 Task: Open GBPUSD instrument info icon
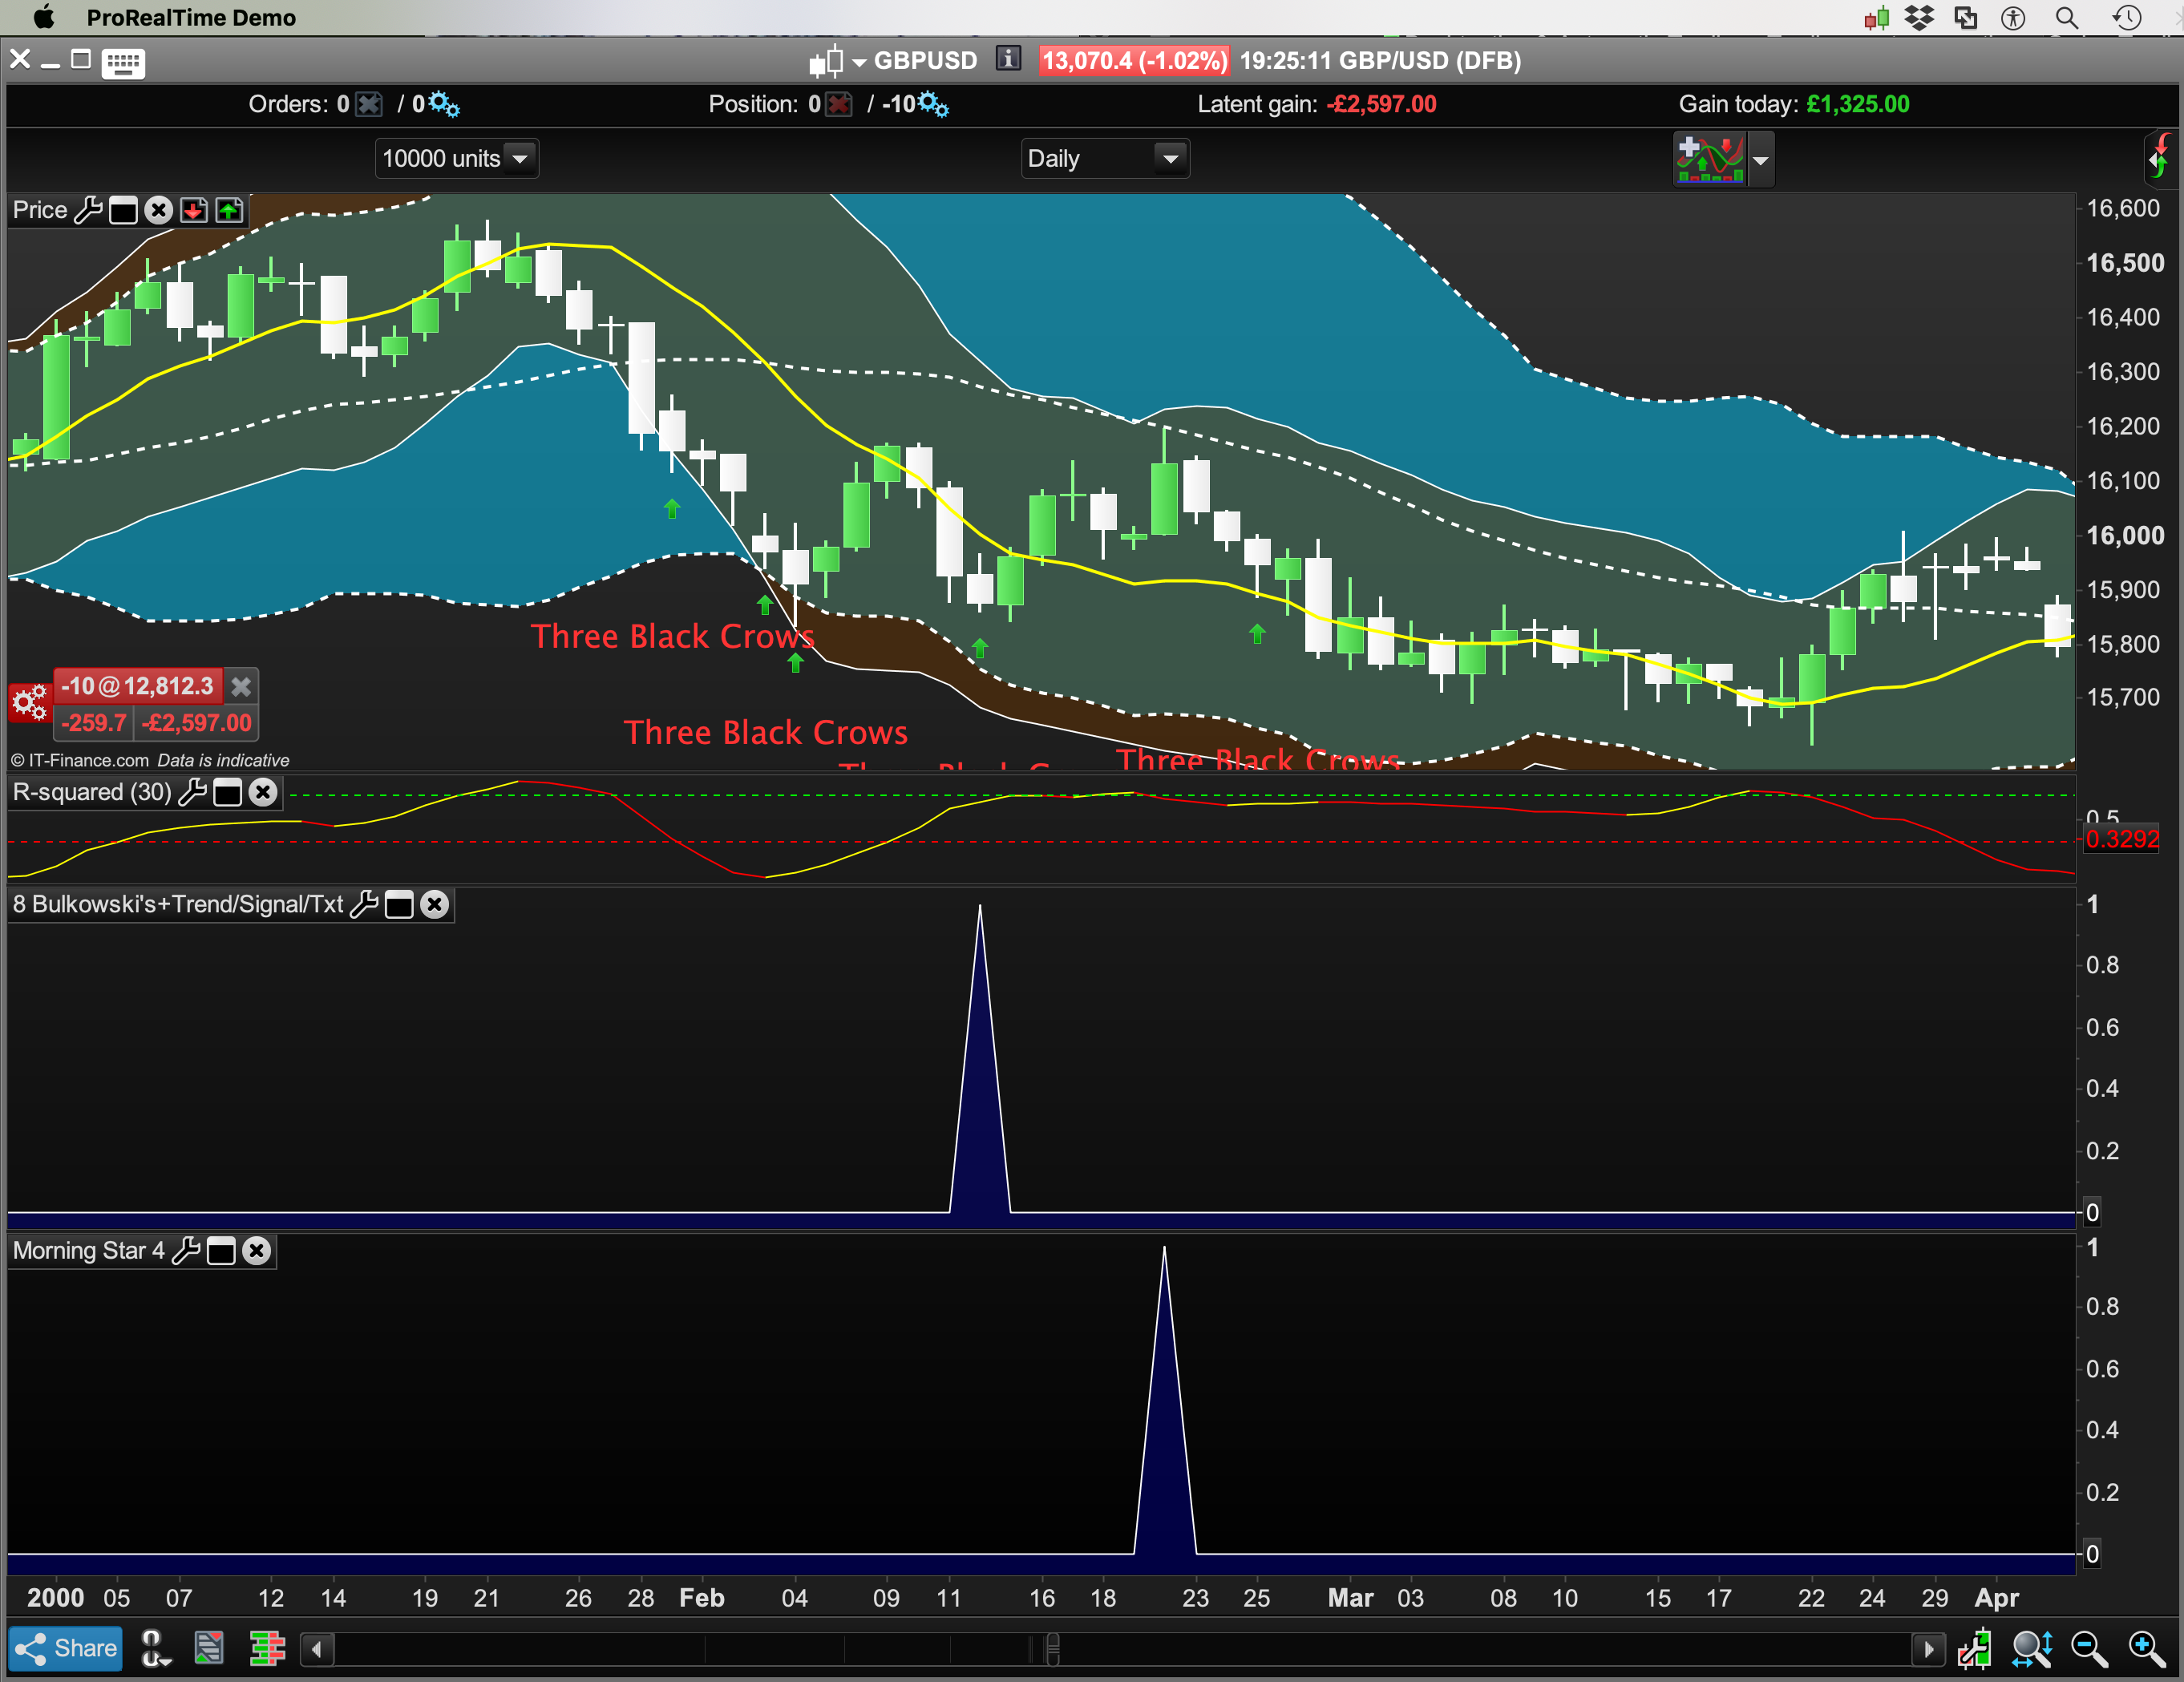click(x=1008, y=59)
